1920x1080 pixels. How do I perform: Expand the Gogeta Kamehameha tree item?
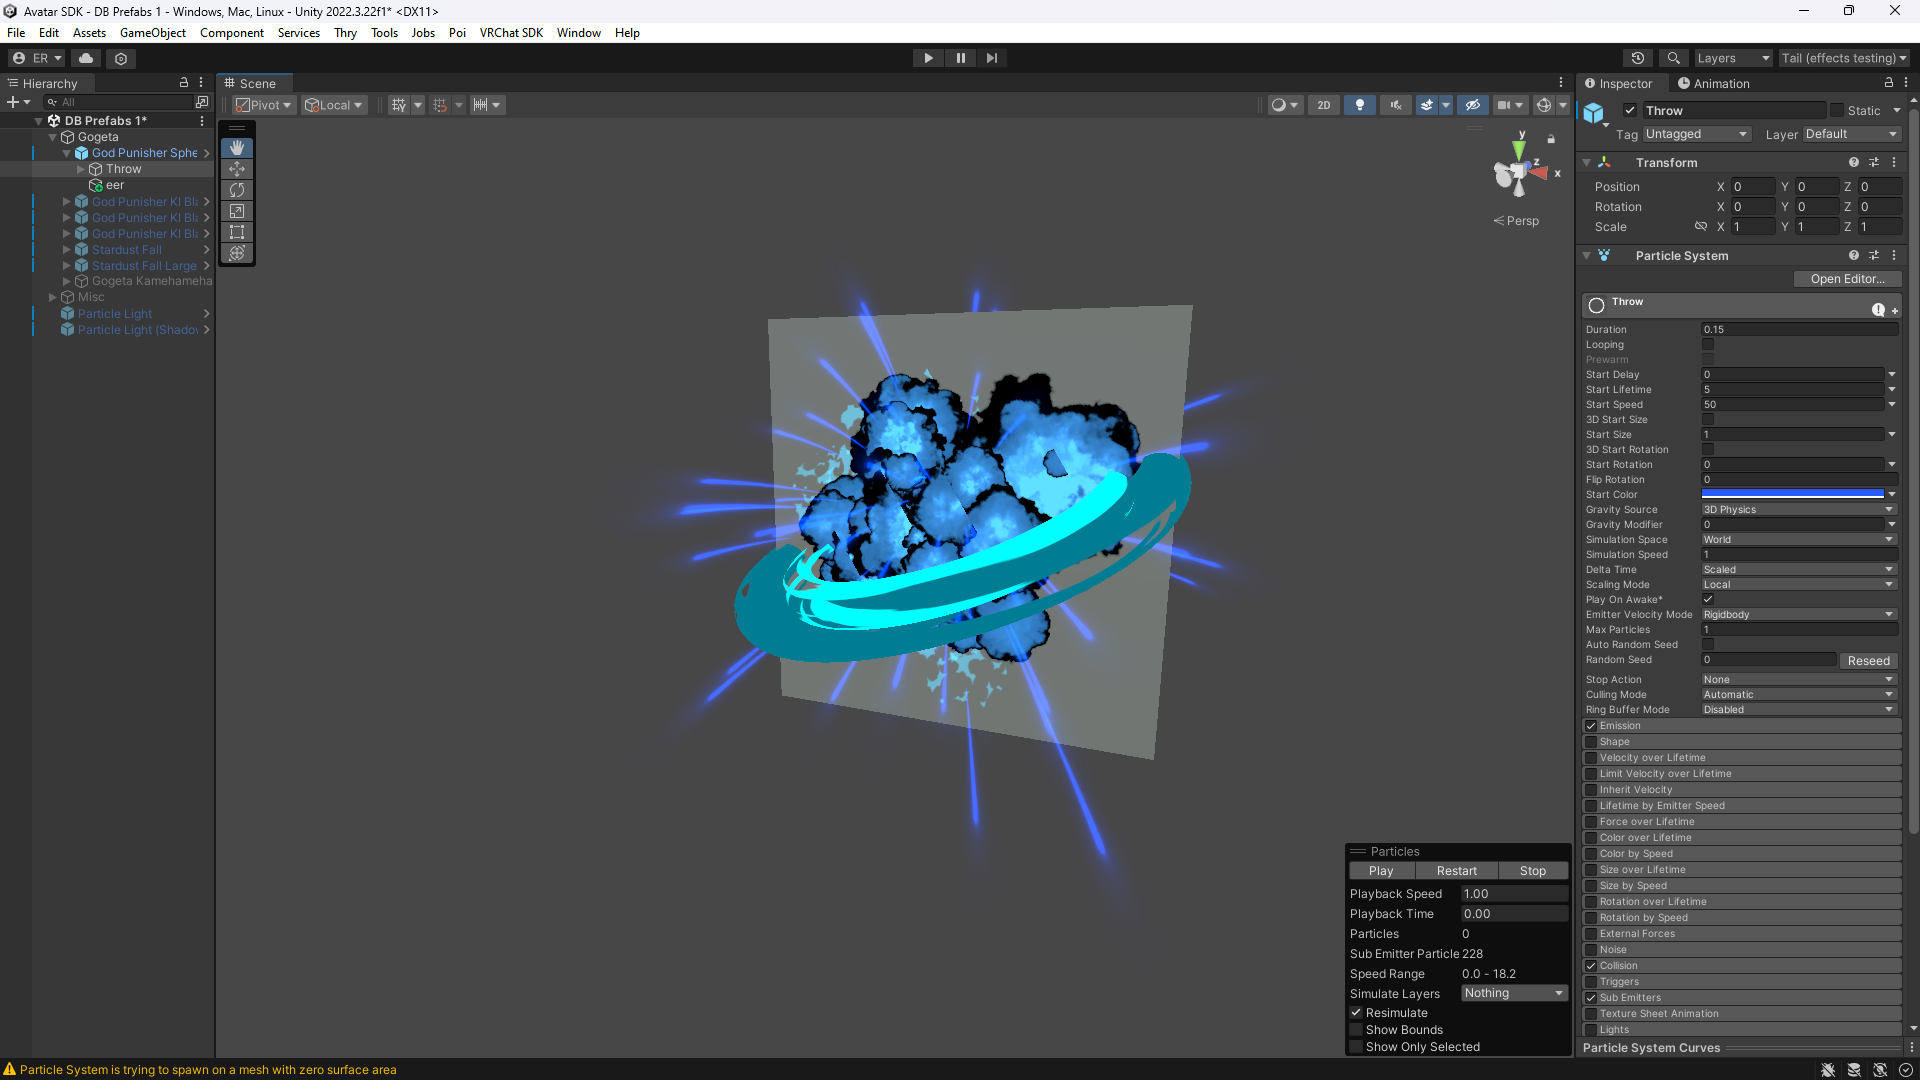tap(67, 281)
